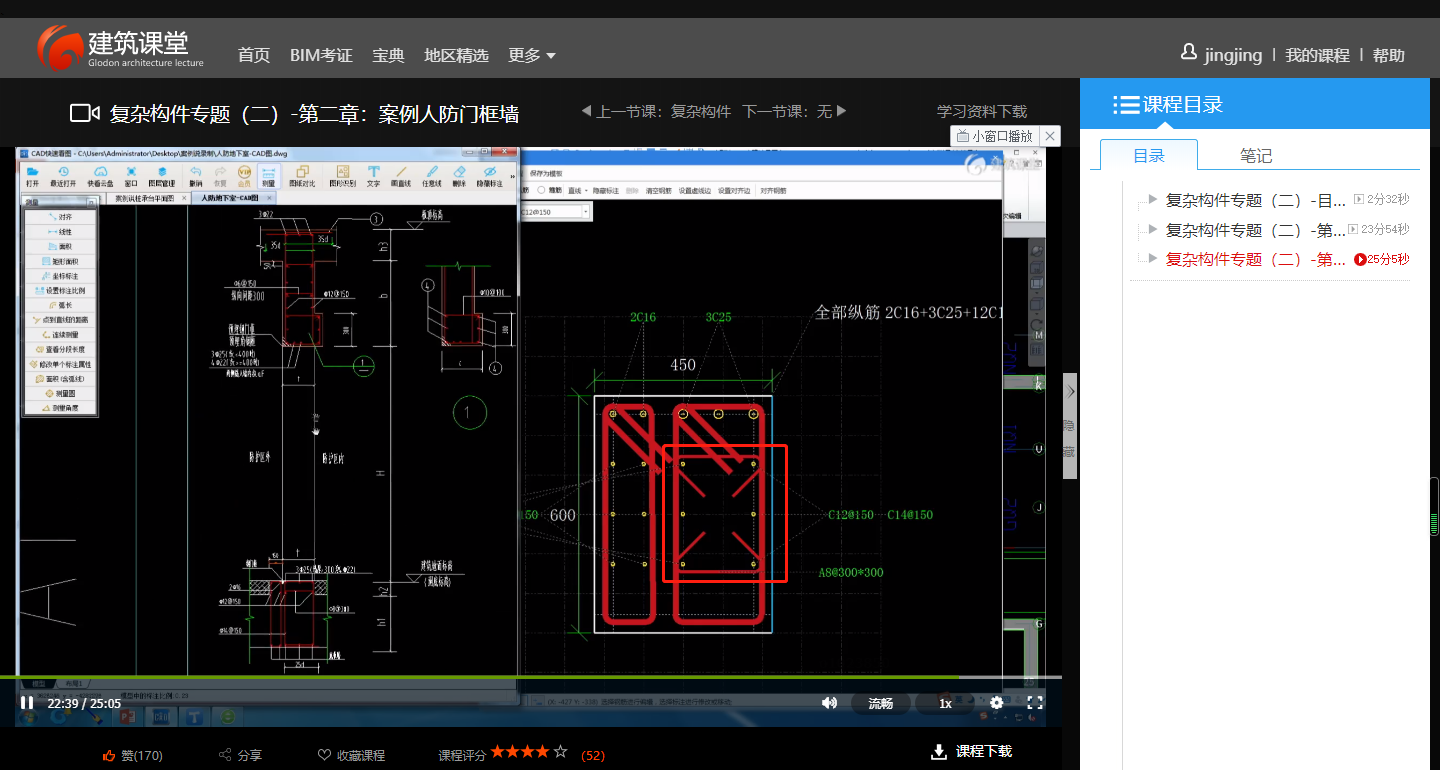This screenshot has width=1440, height=770.
Task: Open the 帮助 help link
Action: 1388,56
